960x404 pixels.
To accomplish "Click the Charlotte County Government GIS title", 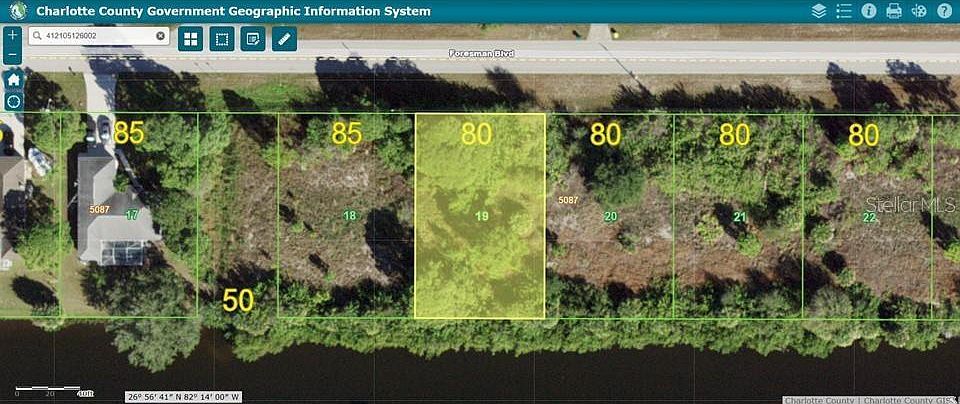I will click(x=233, y=11).
